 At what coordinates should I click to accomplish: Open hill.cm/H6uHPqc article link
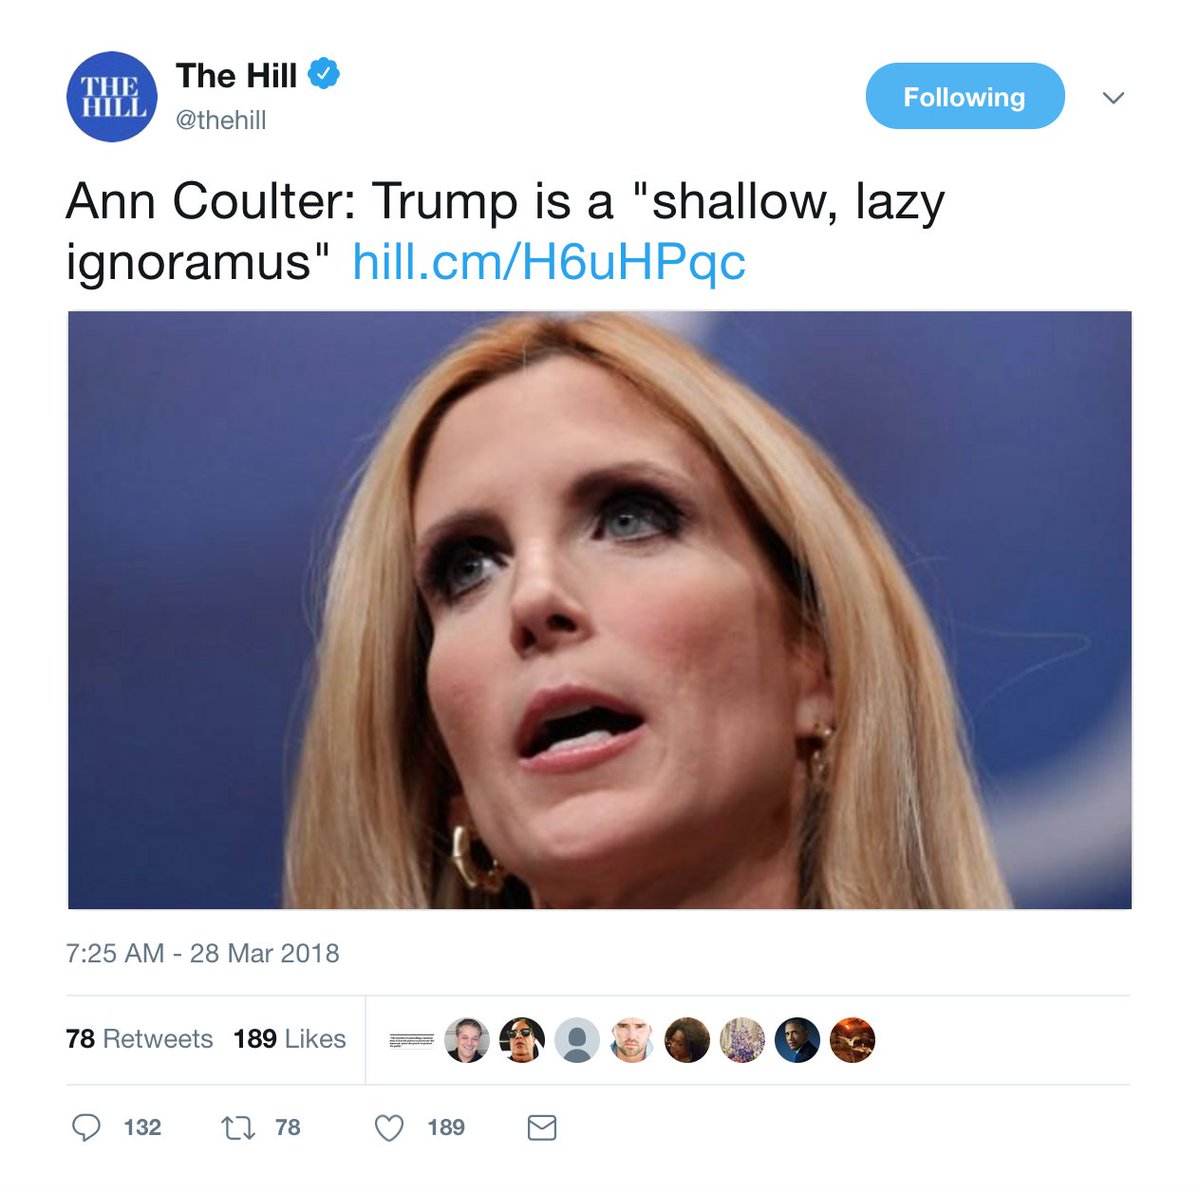point(549,262)
